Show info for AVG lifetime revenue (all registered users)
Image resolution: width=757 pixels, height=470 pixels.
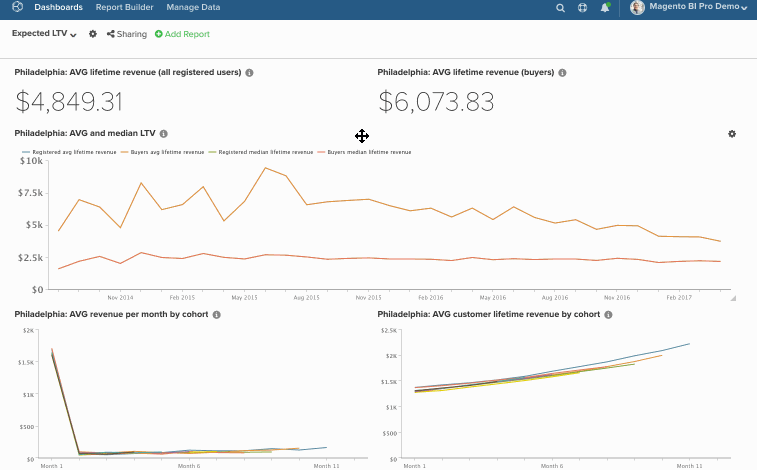(x=249, y=73)
